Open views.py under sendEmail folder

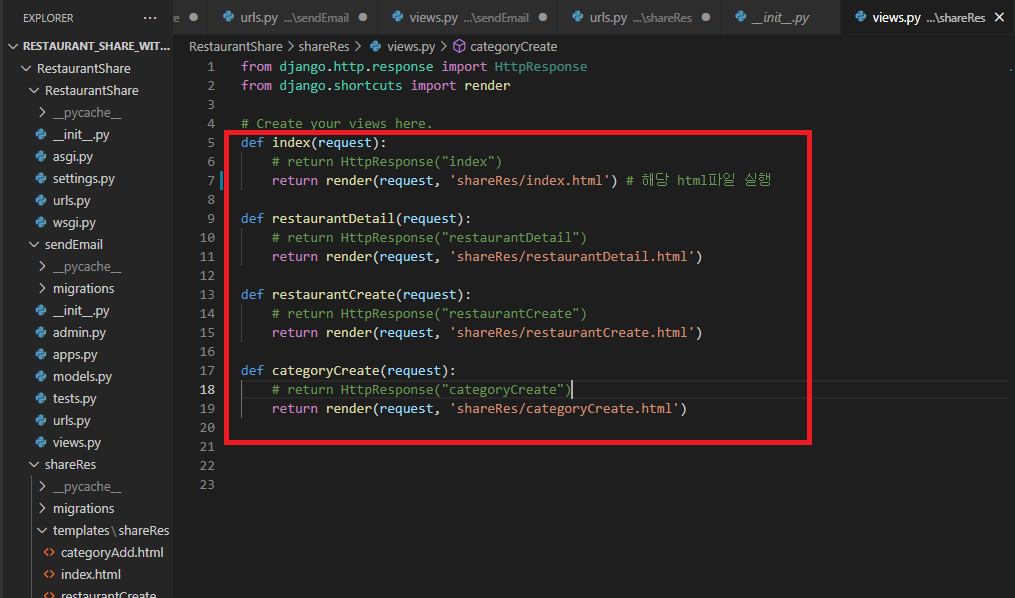76,443
